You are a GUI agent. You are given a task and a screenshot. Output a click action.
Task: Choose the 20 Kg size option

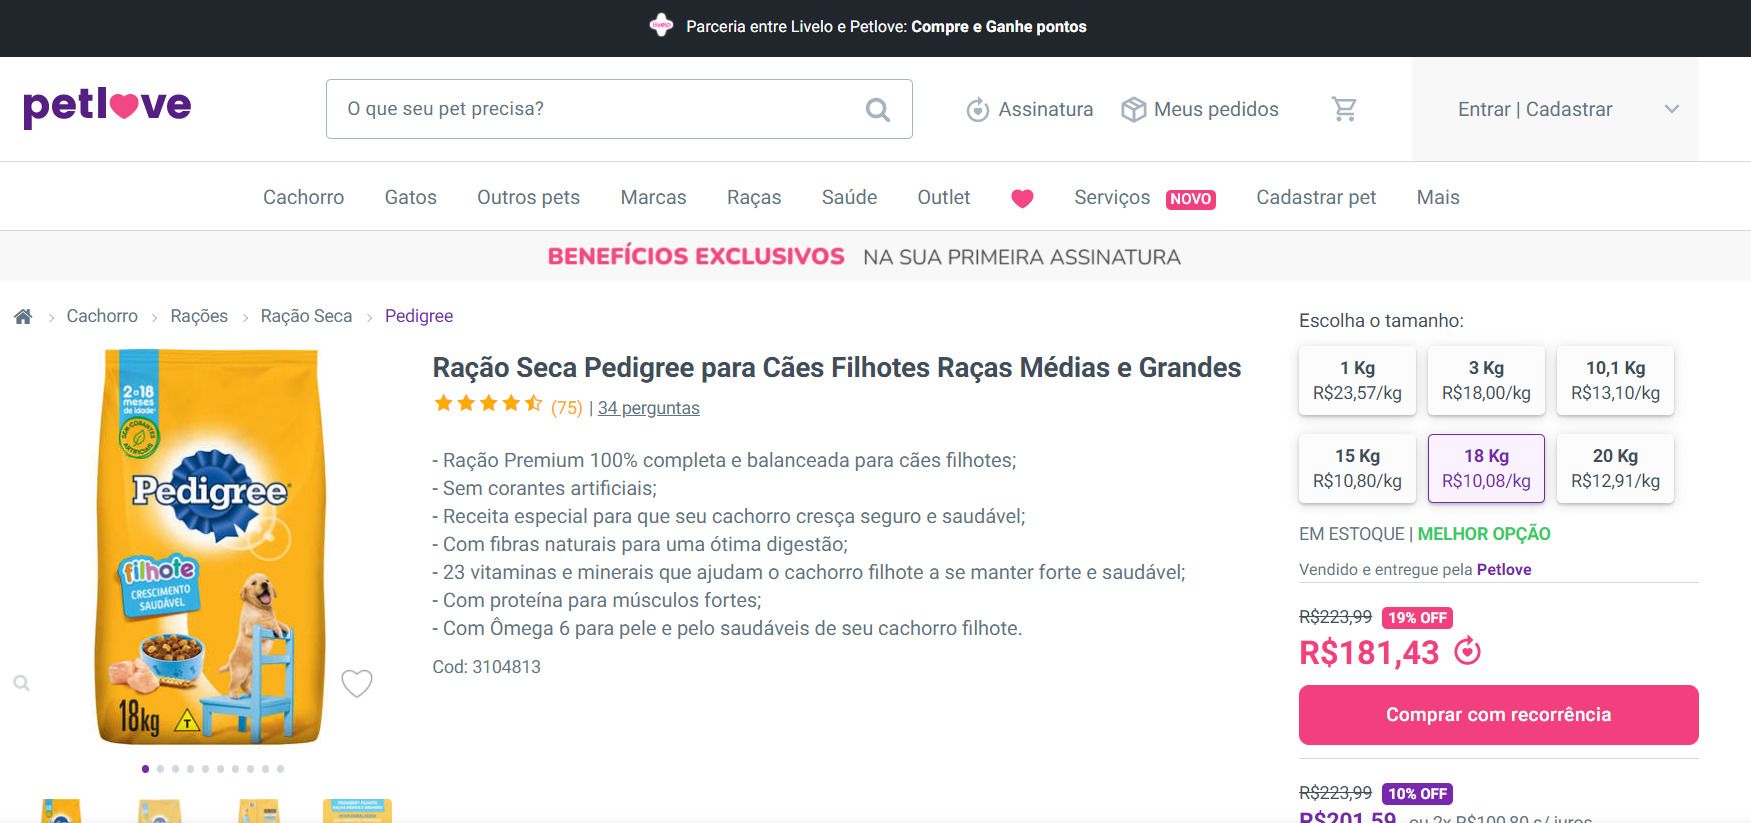(x=1615, y=468)
